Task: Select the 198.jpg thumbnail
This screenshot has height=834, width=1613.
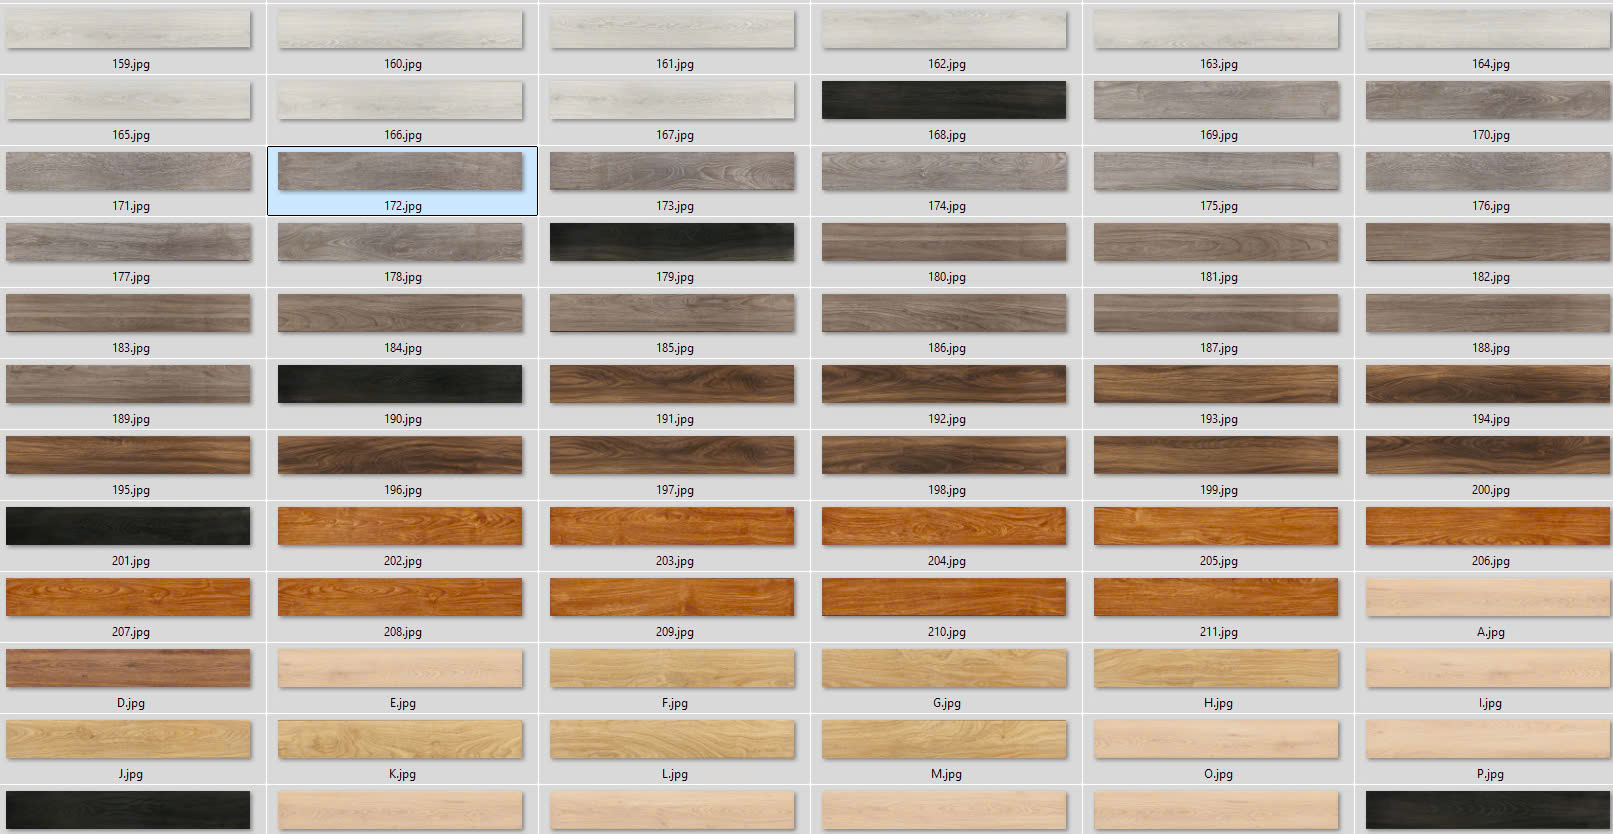Action: click(944, 455)
